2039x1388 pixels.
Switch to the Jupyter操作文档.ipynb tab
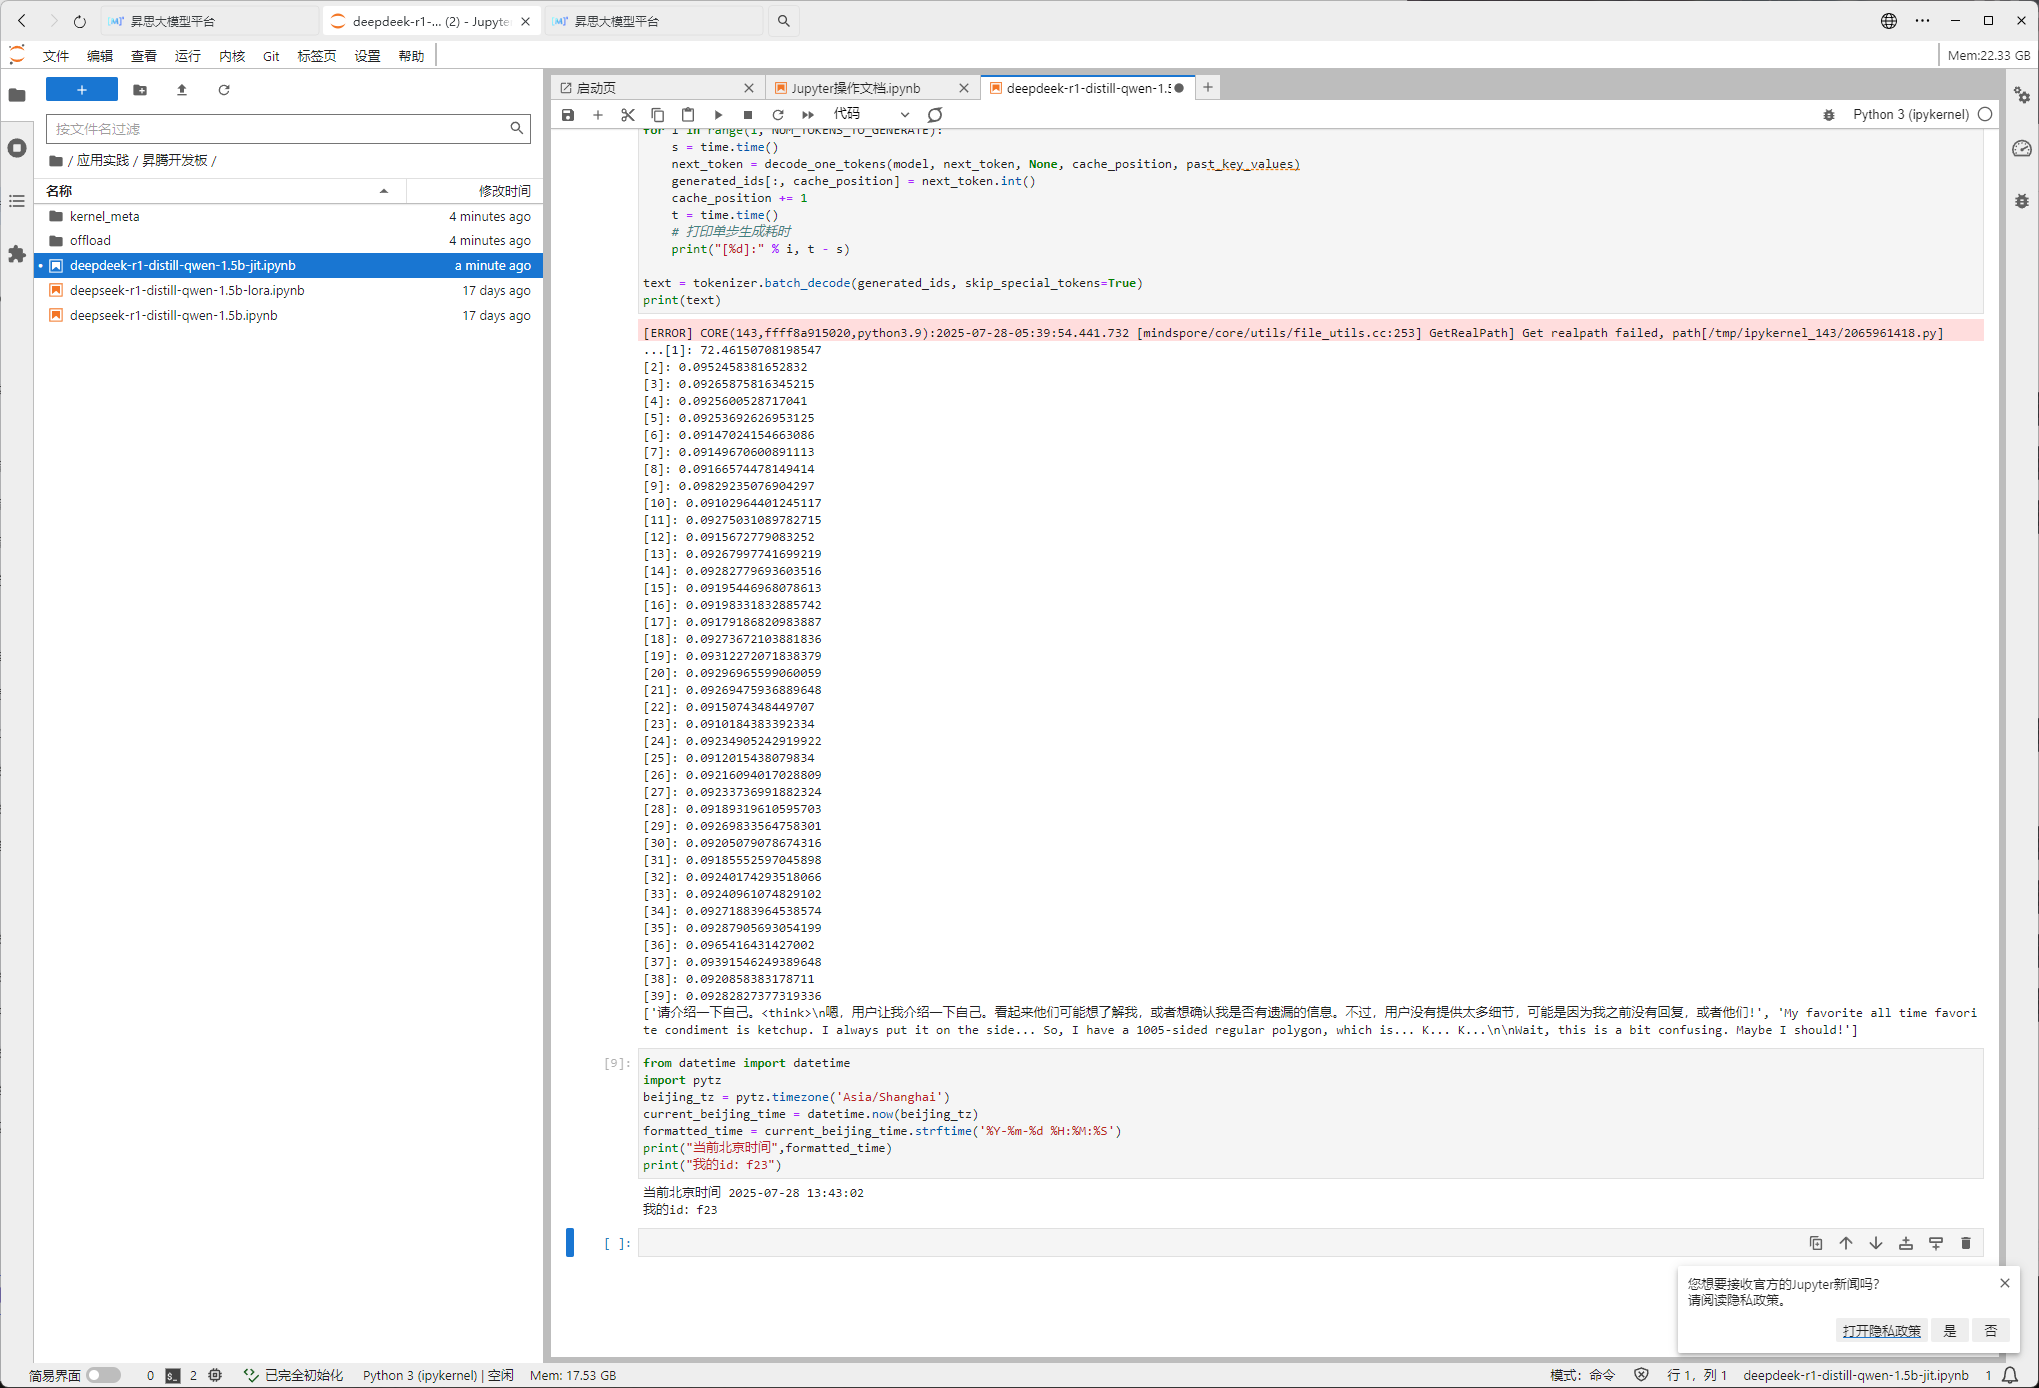856,88
